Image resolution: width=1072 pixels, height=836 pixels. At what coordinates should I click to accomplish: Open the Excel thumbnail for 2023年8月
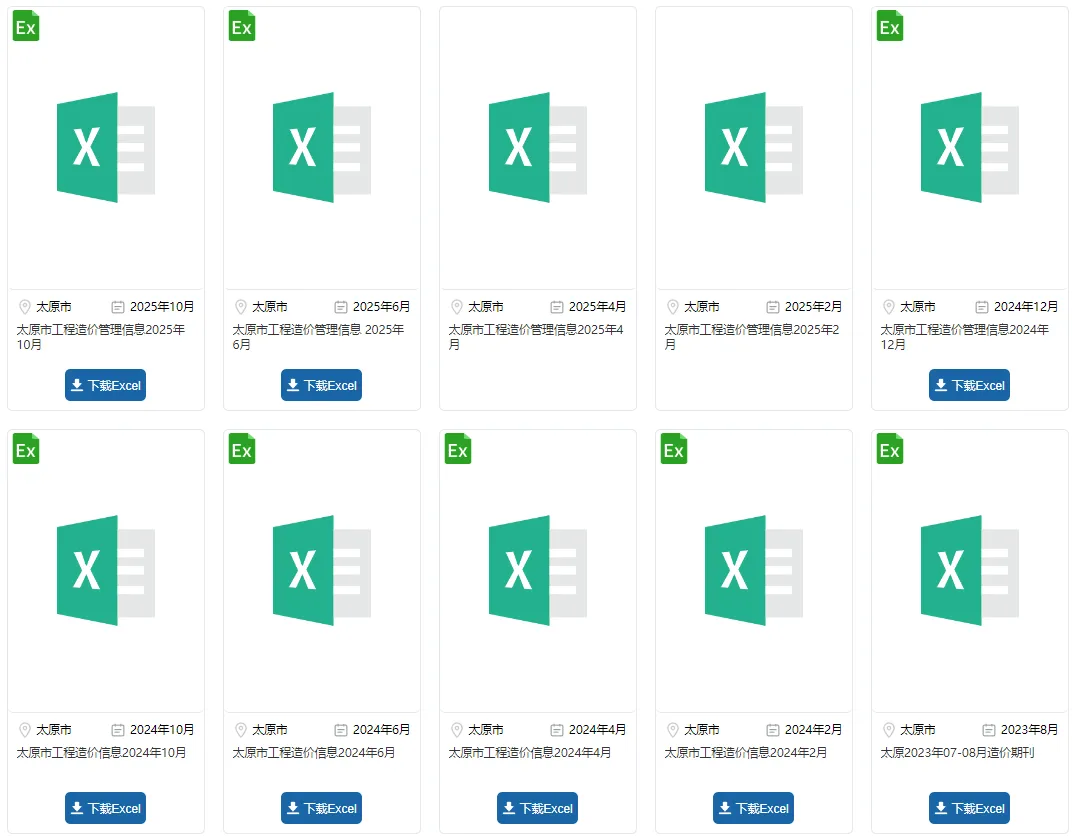[970, 570]
